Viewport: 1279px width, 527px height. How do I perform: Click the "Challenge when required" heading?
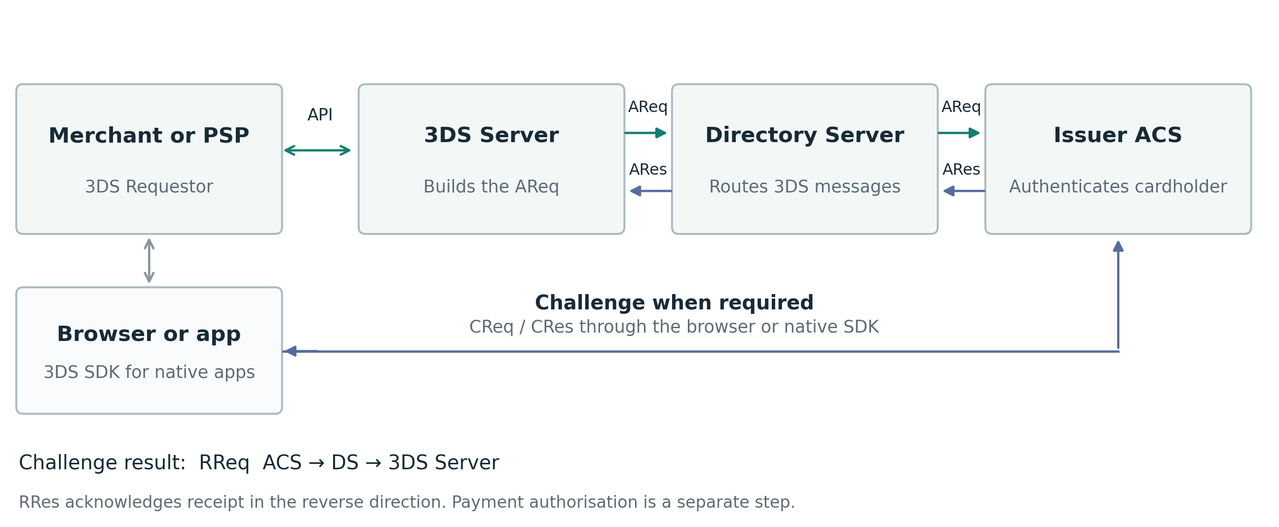click(674, 303)
